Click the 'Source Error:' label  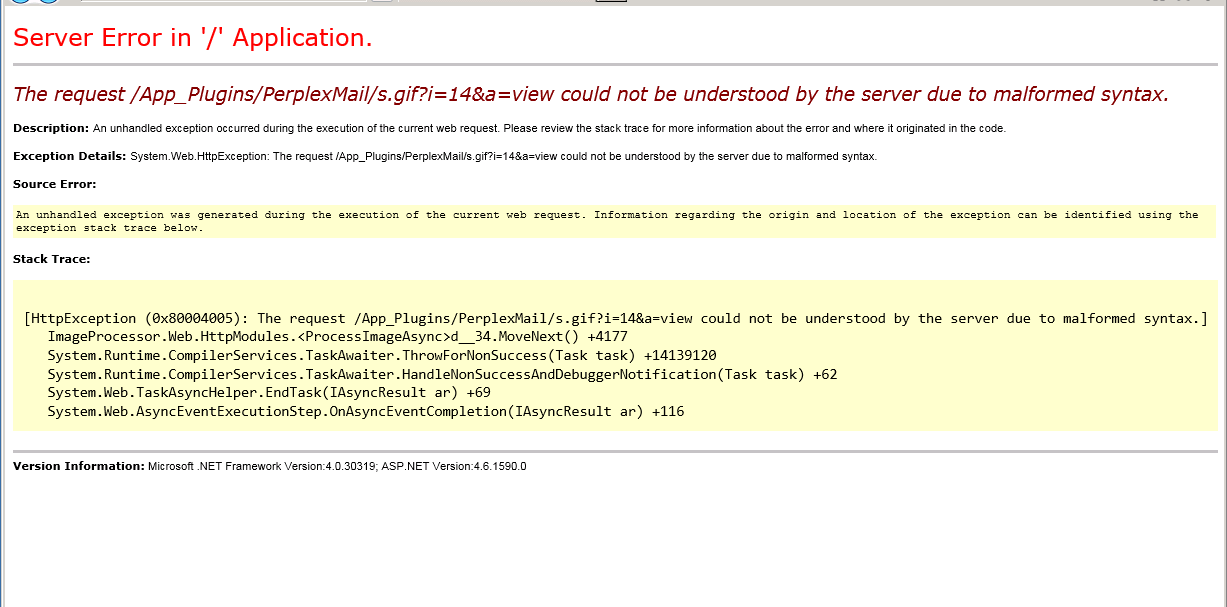point(55,184)
